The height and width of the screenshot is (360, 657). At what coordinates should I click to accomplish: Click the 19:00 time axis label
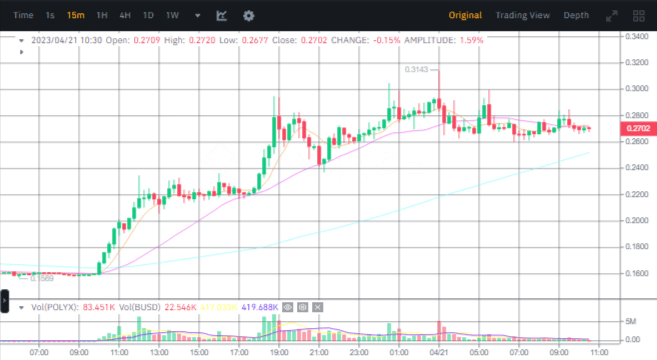(x=279, y=352)
